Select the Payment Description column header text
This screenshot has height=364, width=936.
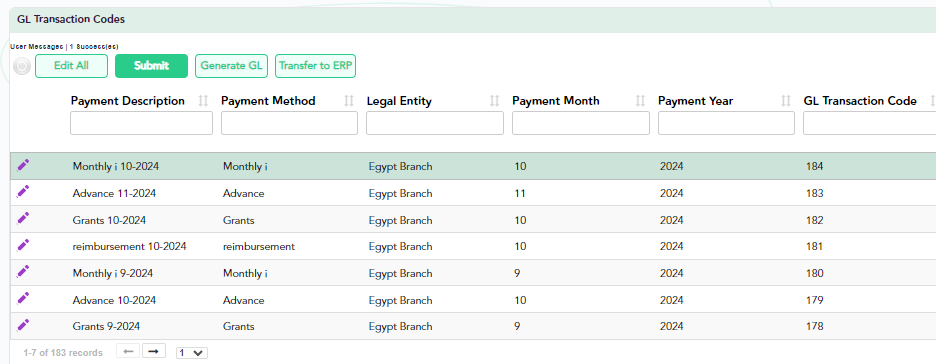click(128, 101)
